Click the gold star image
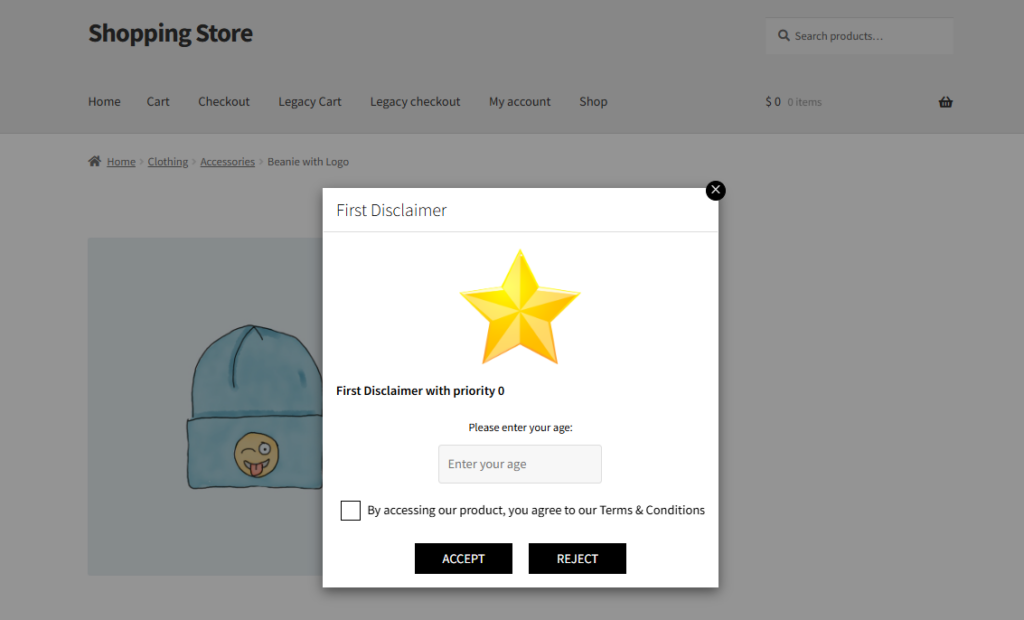 (x=520, y=306)
